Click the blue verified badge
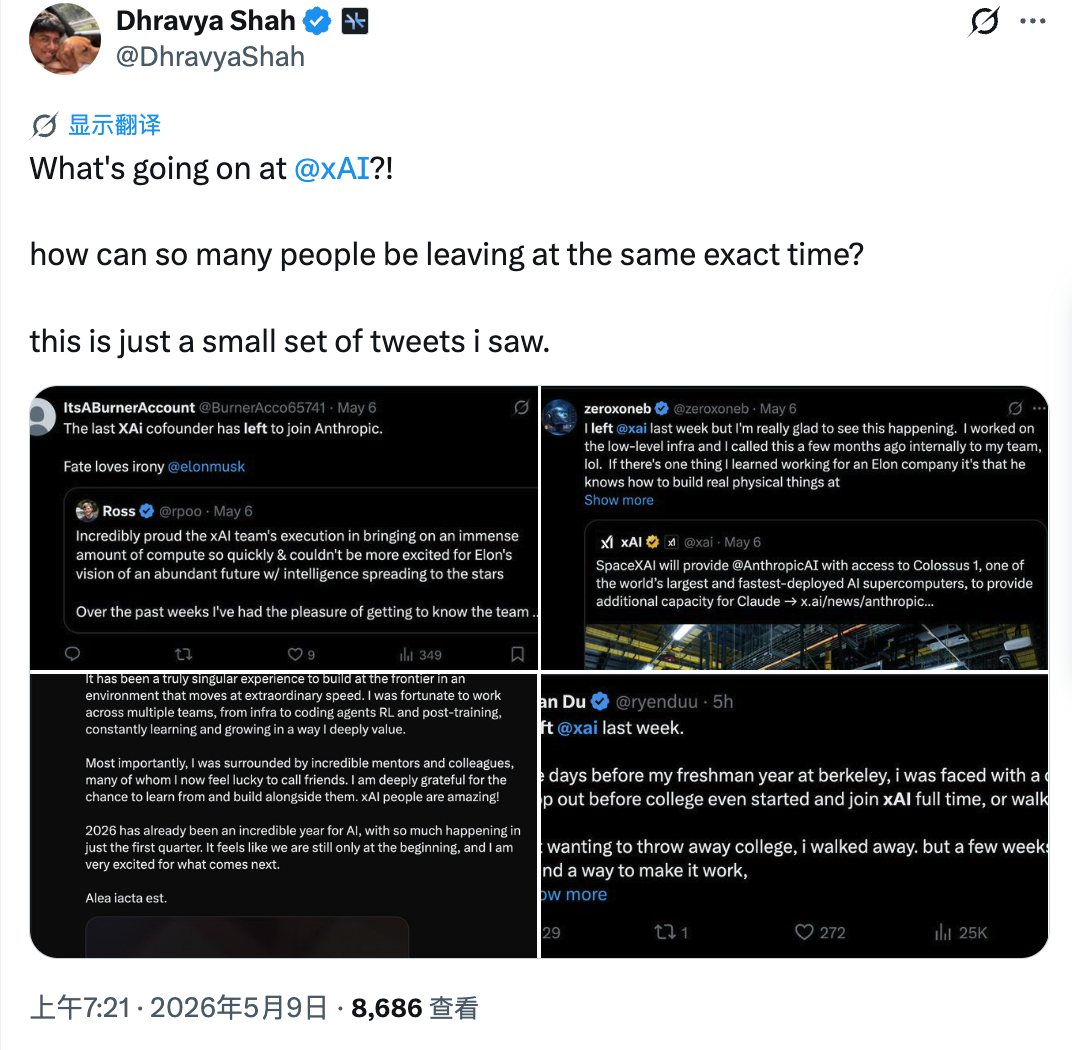This screenshot has width=1072, height=1050. tap(317, 22)
